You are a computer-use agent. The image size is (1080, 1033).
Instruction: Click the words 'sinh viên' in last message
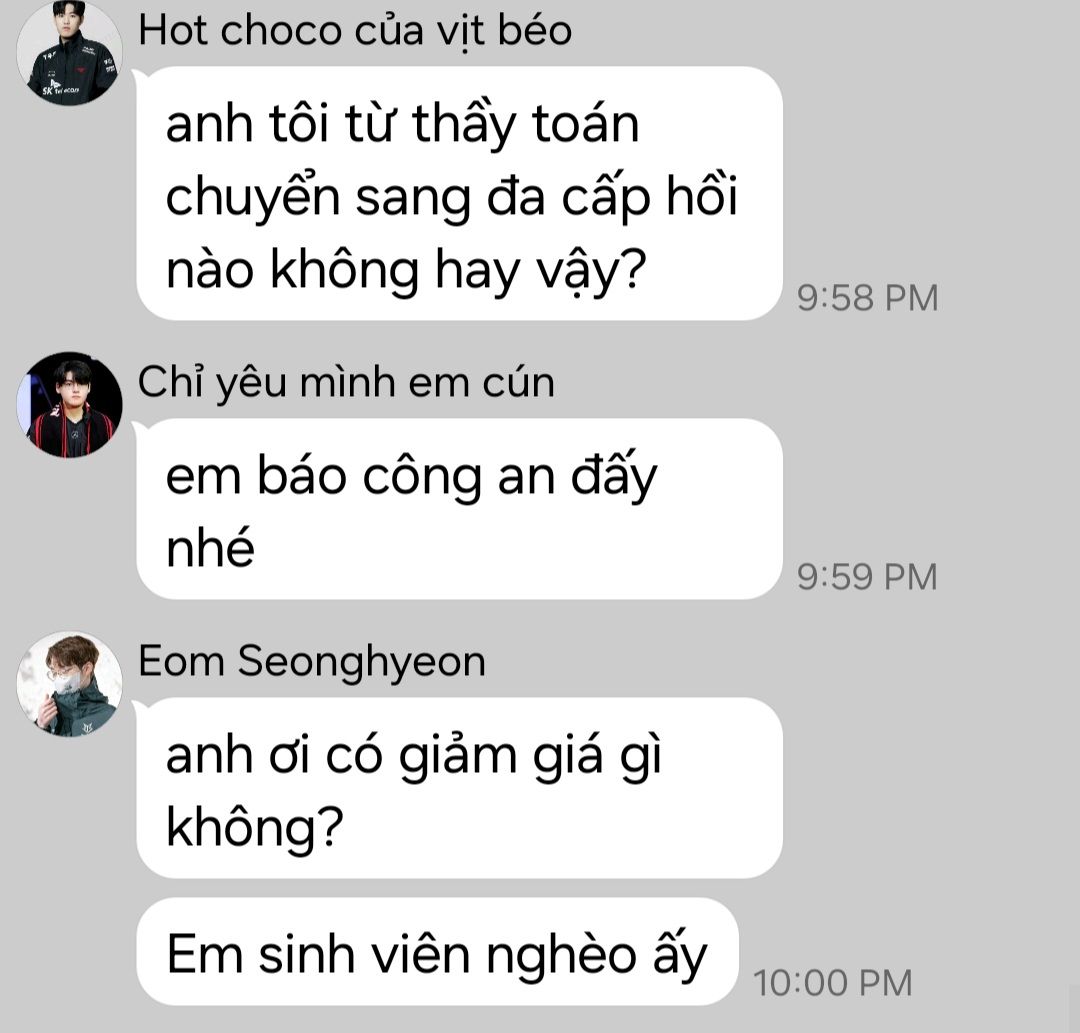(x=366, y=954)
